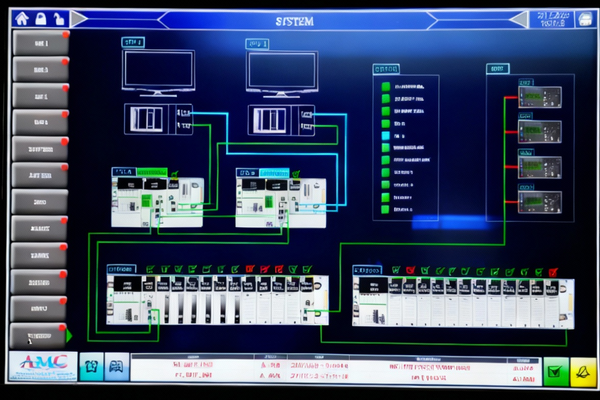
Task: Select the fourth left sidebar menu button
Action: (39, 123)
